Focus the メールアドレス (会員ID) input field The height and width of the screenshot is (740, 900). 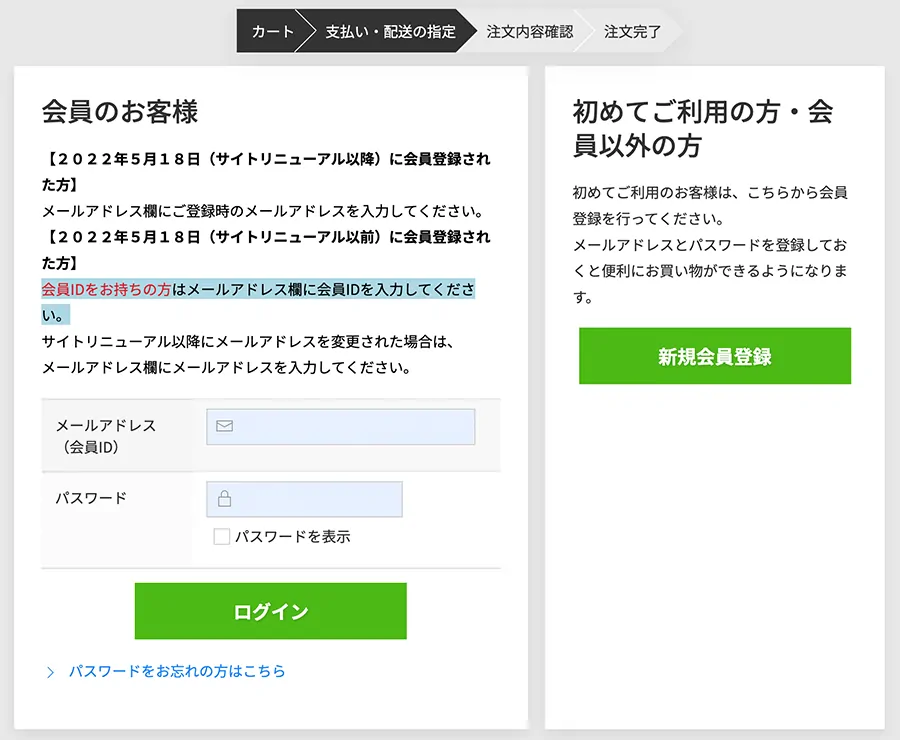point(341,427)
